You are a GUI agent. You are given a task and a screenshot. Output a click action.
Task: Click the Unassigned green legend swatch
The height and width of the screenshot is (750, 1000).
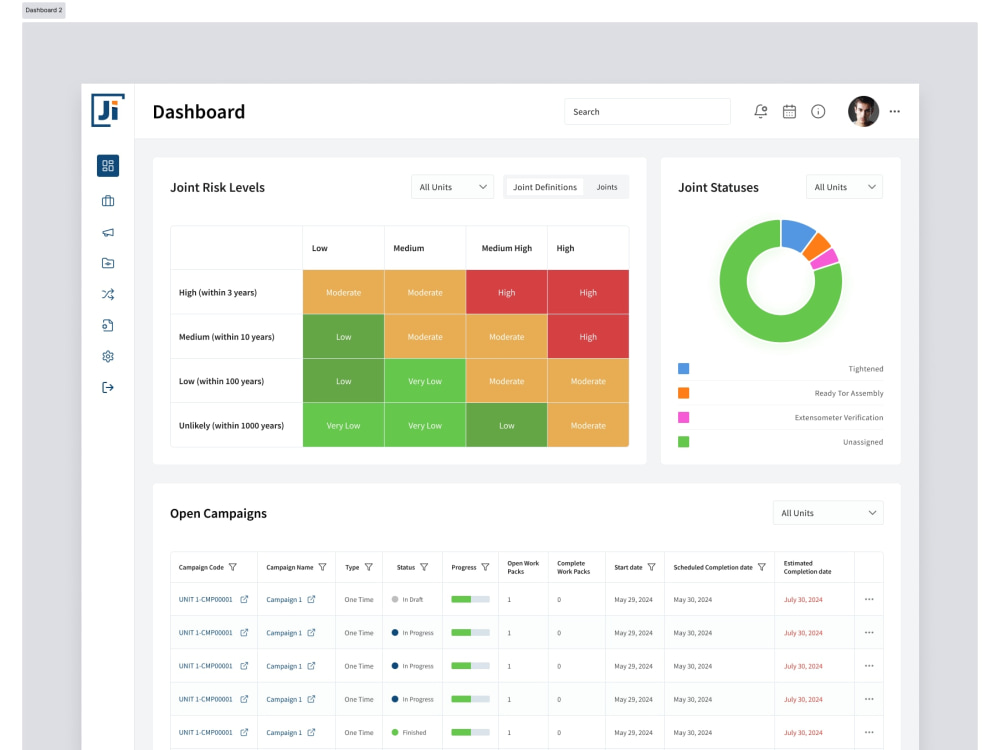(x=684, y=441)
